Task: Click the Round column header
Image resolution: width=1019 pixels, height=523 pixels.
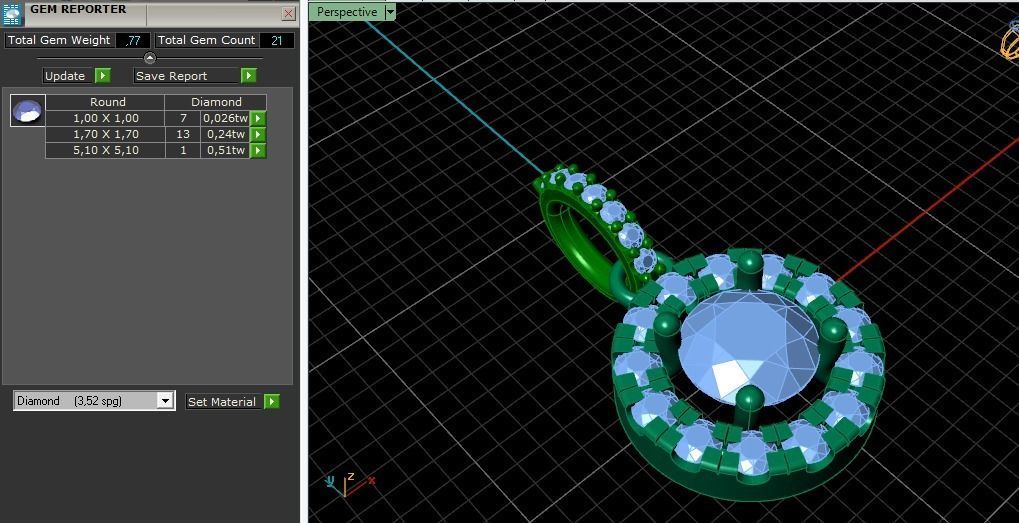Action: [107, 102]
